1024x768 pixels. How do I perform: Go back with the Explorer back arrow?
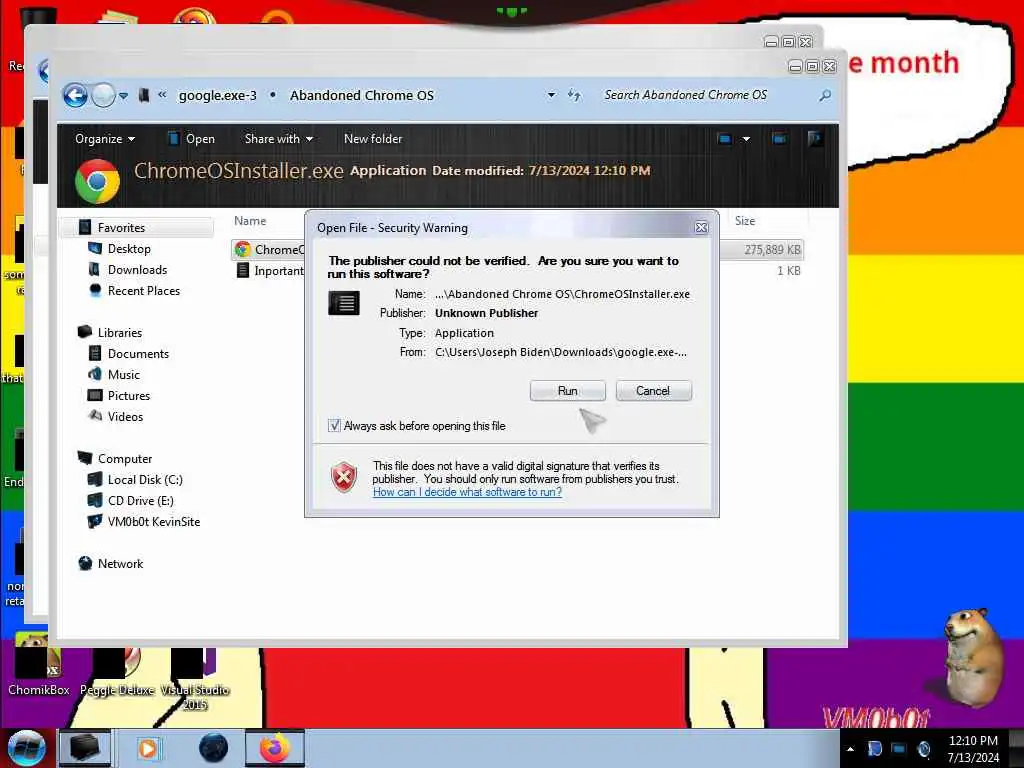[75, 95]
